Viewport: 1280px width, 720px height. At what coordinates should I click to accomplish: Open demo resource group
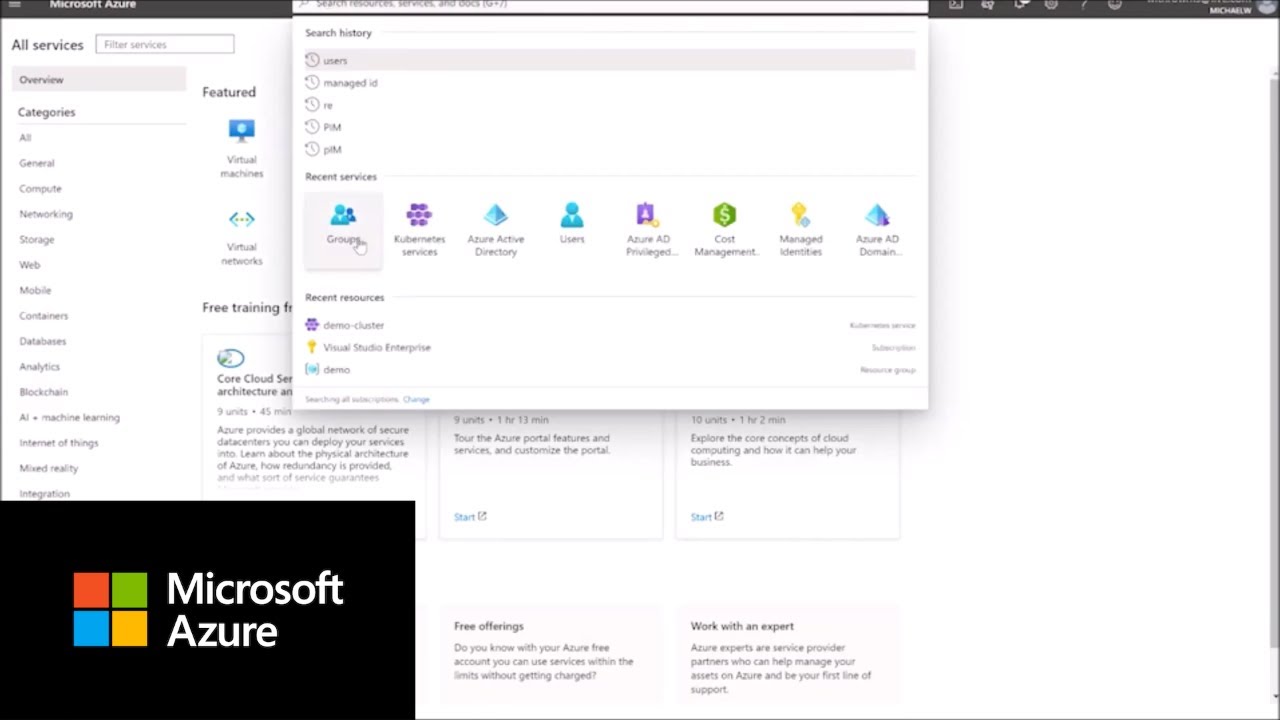610,369
